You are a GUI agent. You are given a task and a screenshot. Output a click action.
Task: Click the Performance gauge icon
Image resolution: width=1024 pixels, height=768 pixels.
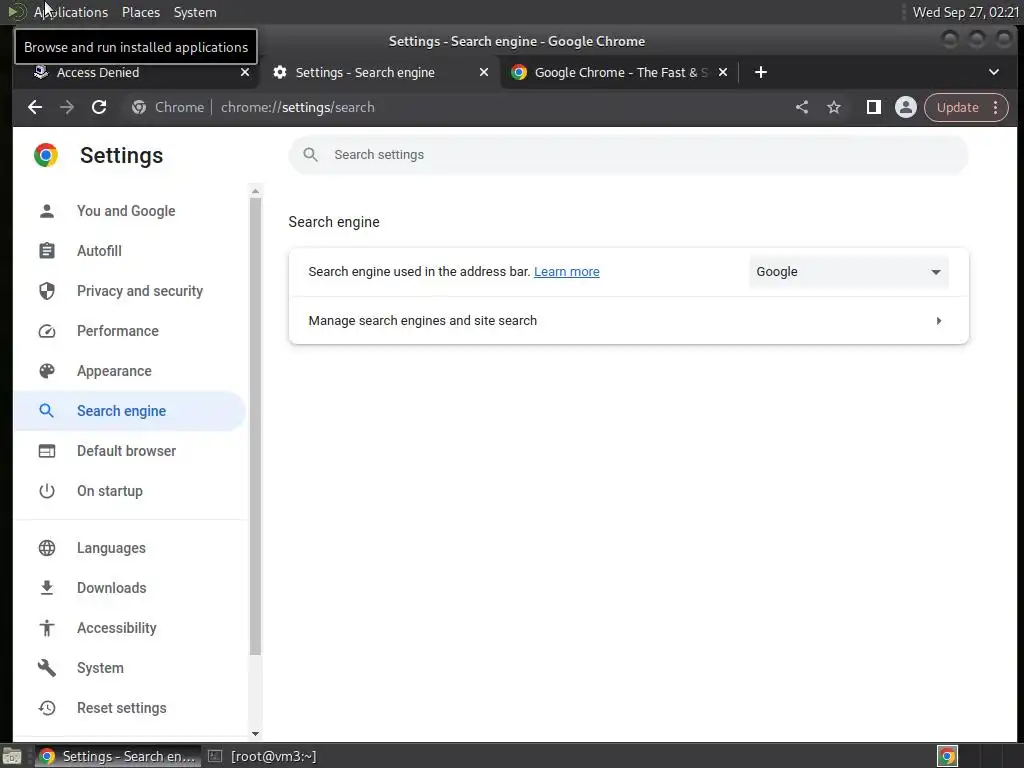pos(47,331)
